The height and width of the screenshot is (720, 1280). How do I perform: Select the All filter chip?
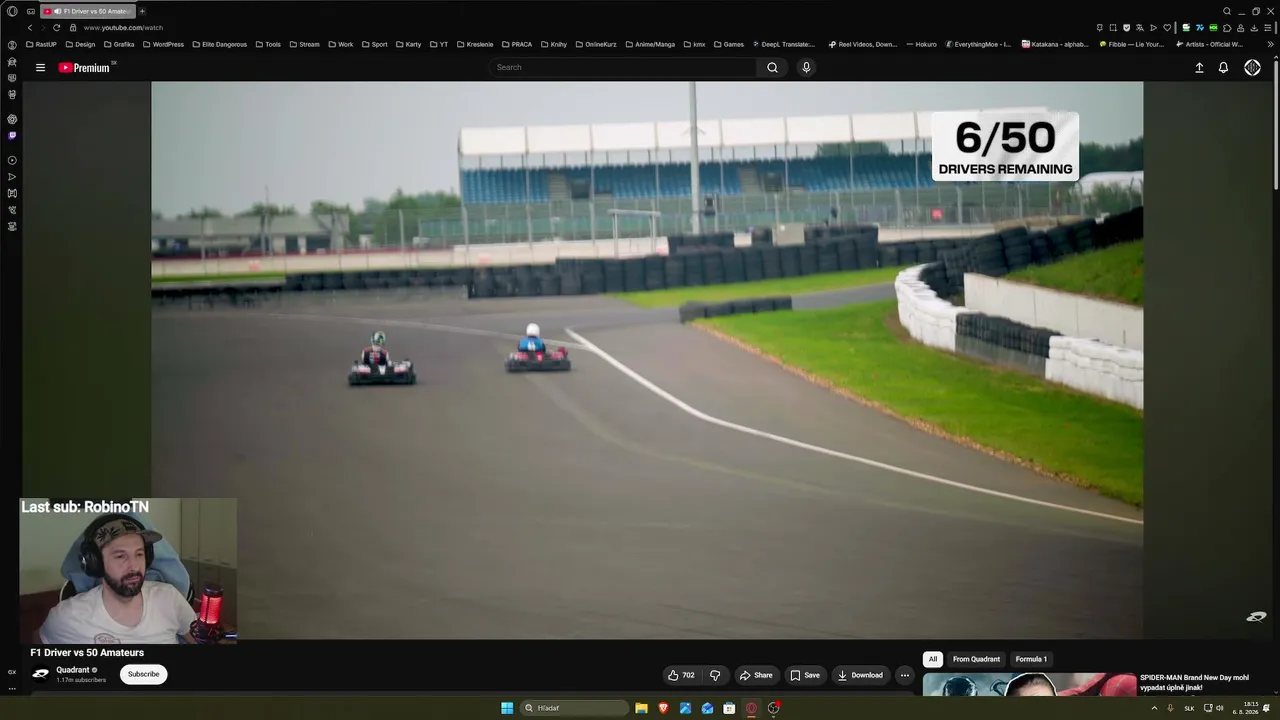(x=933, y=659)
